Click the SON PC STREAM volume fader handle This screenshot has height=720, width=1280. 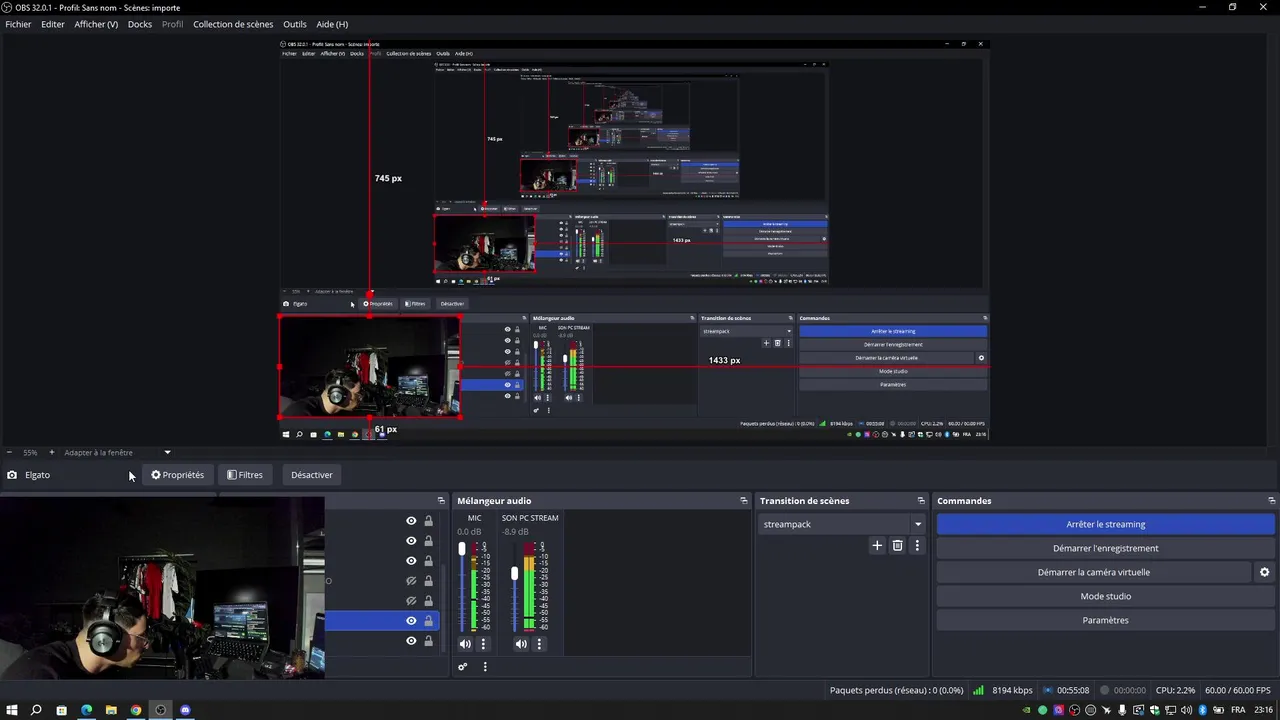tap(515, 574)
